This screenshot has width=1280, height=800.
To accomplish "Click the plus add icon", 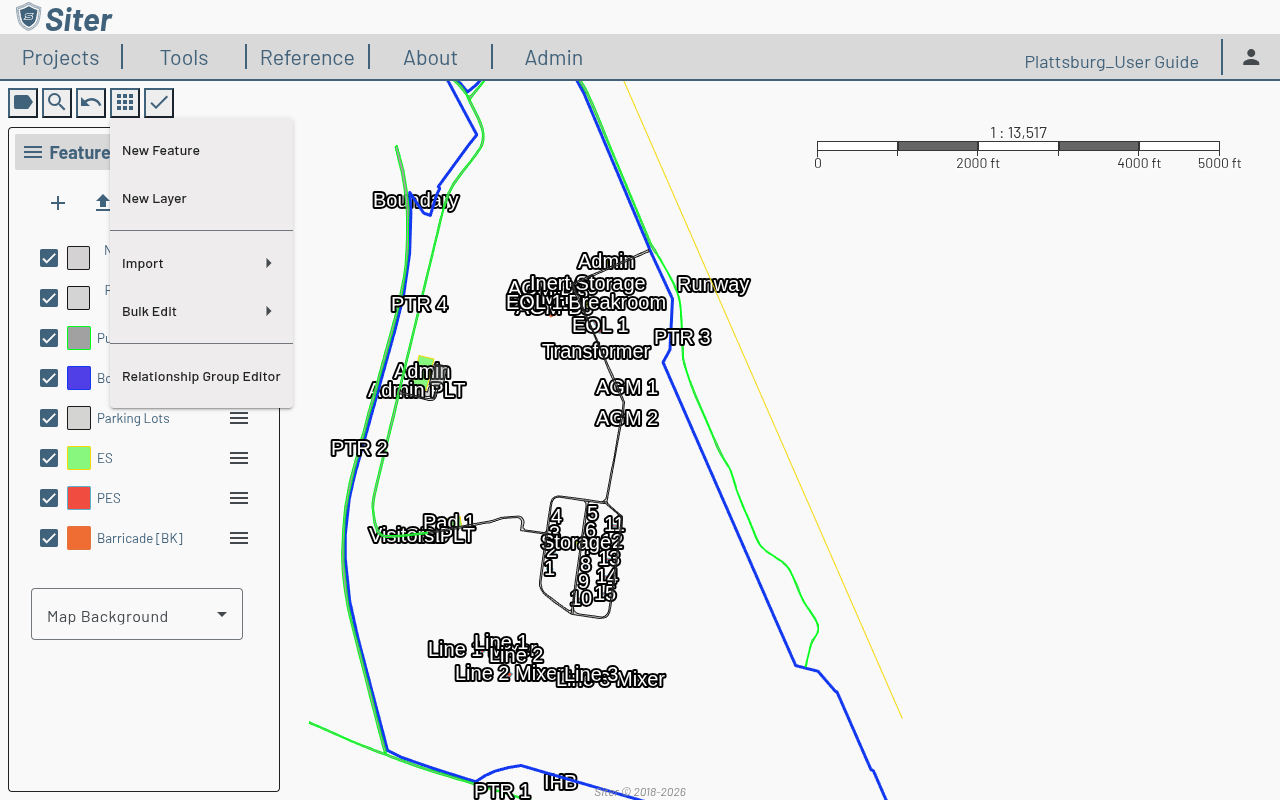I will (x=58, y=203).
